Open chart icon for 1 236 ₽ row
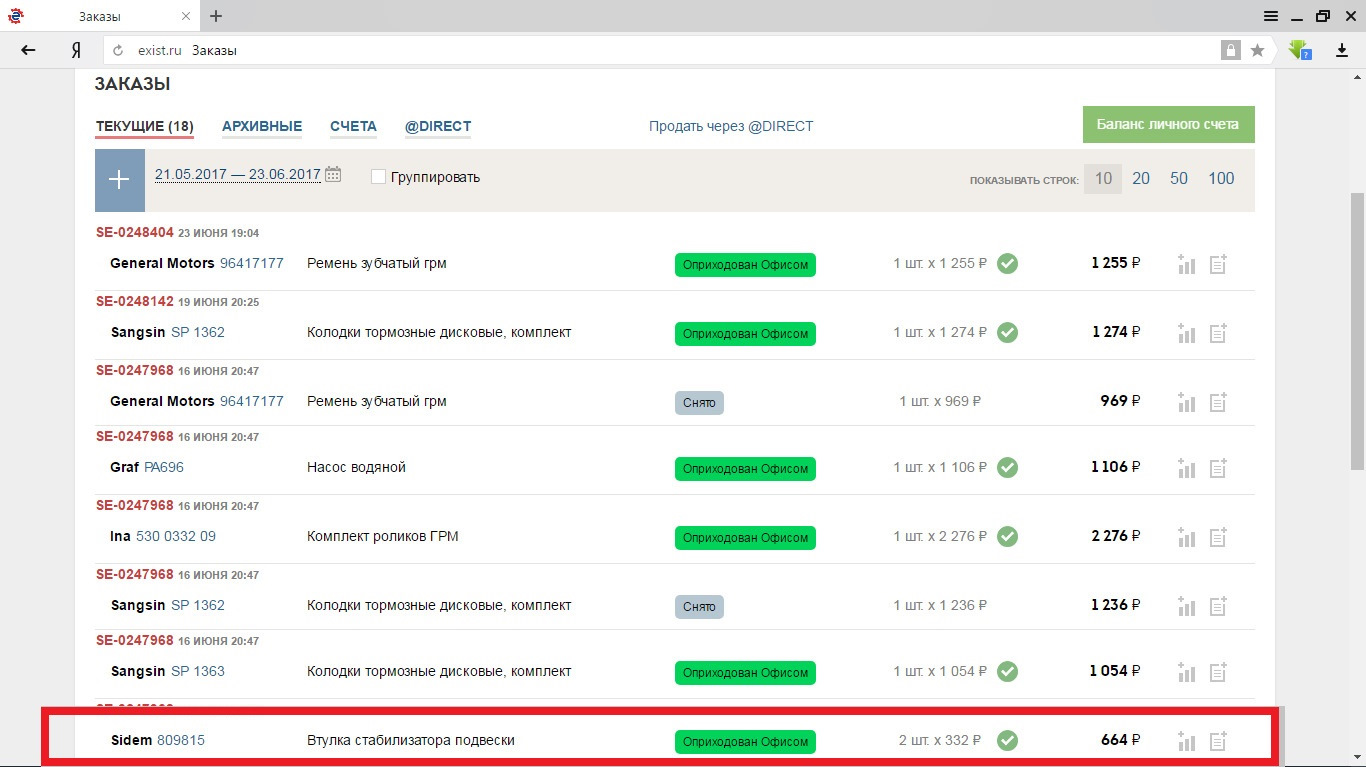The height and width of the screenshot is (767, 1366). pyautogui.click(x=1187, y=606)
